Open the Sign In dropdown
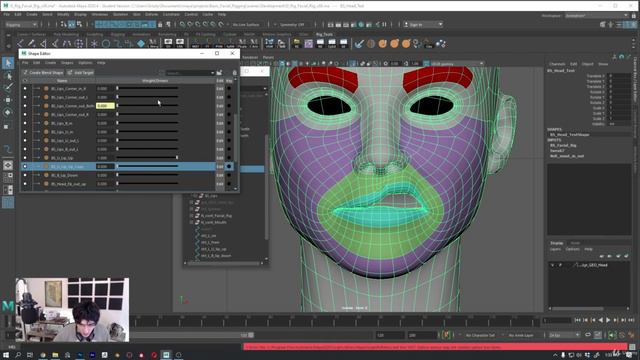 (x=423, y=24)
